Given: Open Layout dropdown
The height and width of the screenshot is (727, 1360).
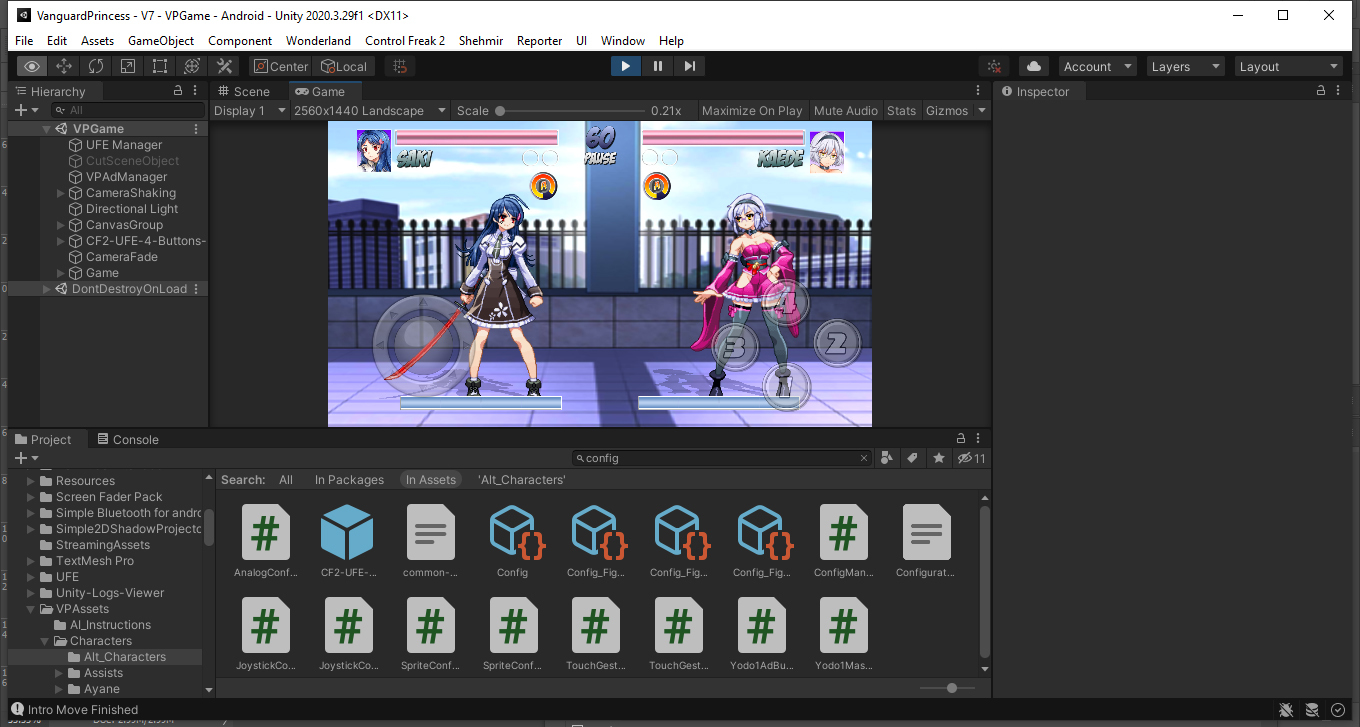Looking at the screenshot, I should coord(1289,66).
